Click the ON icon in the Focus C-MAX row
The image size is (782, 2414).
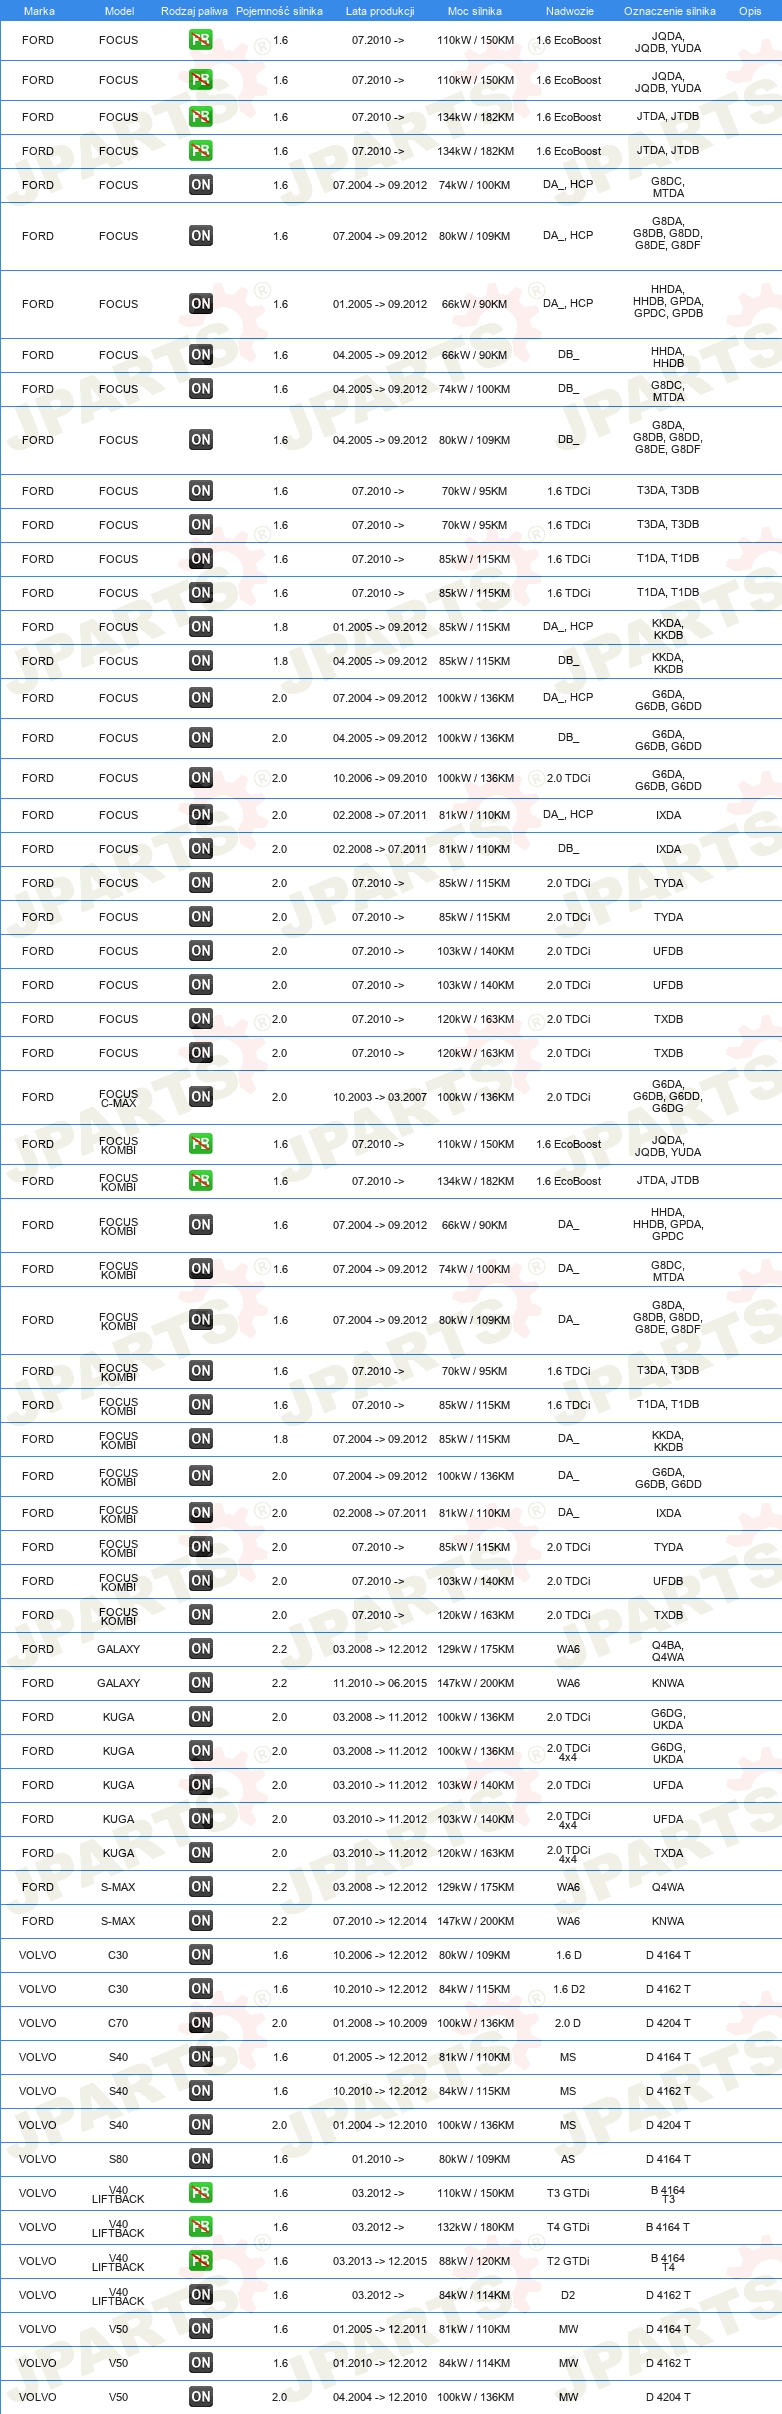click(200, 1097)
